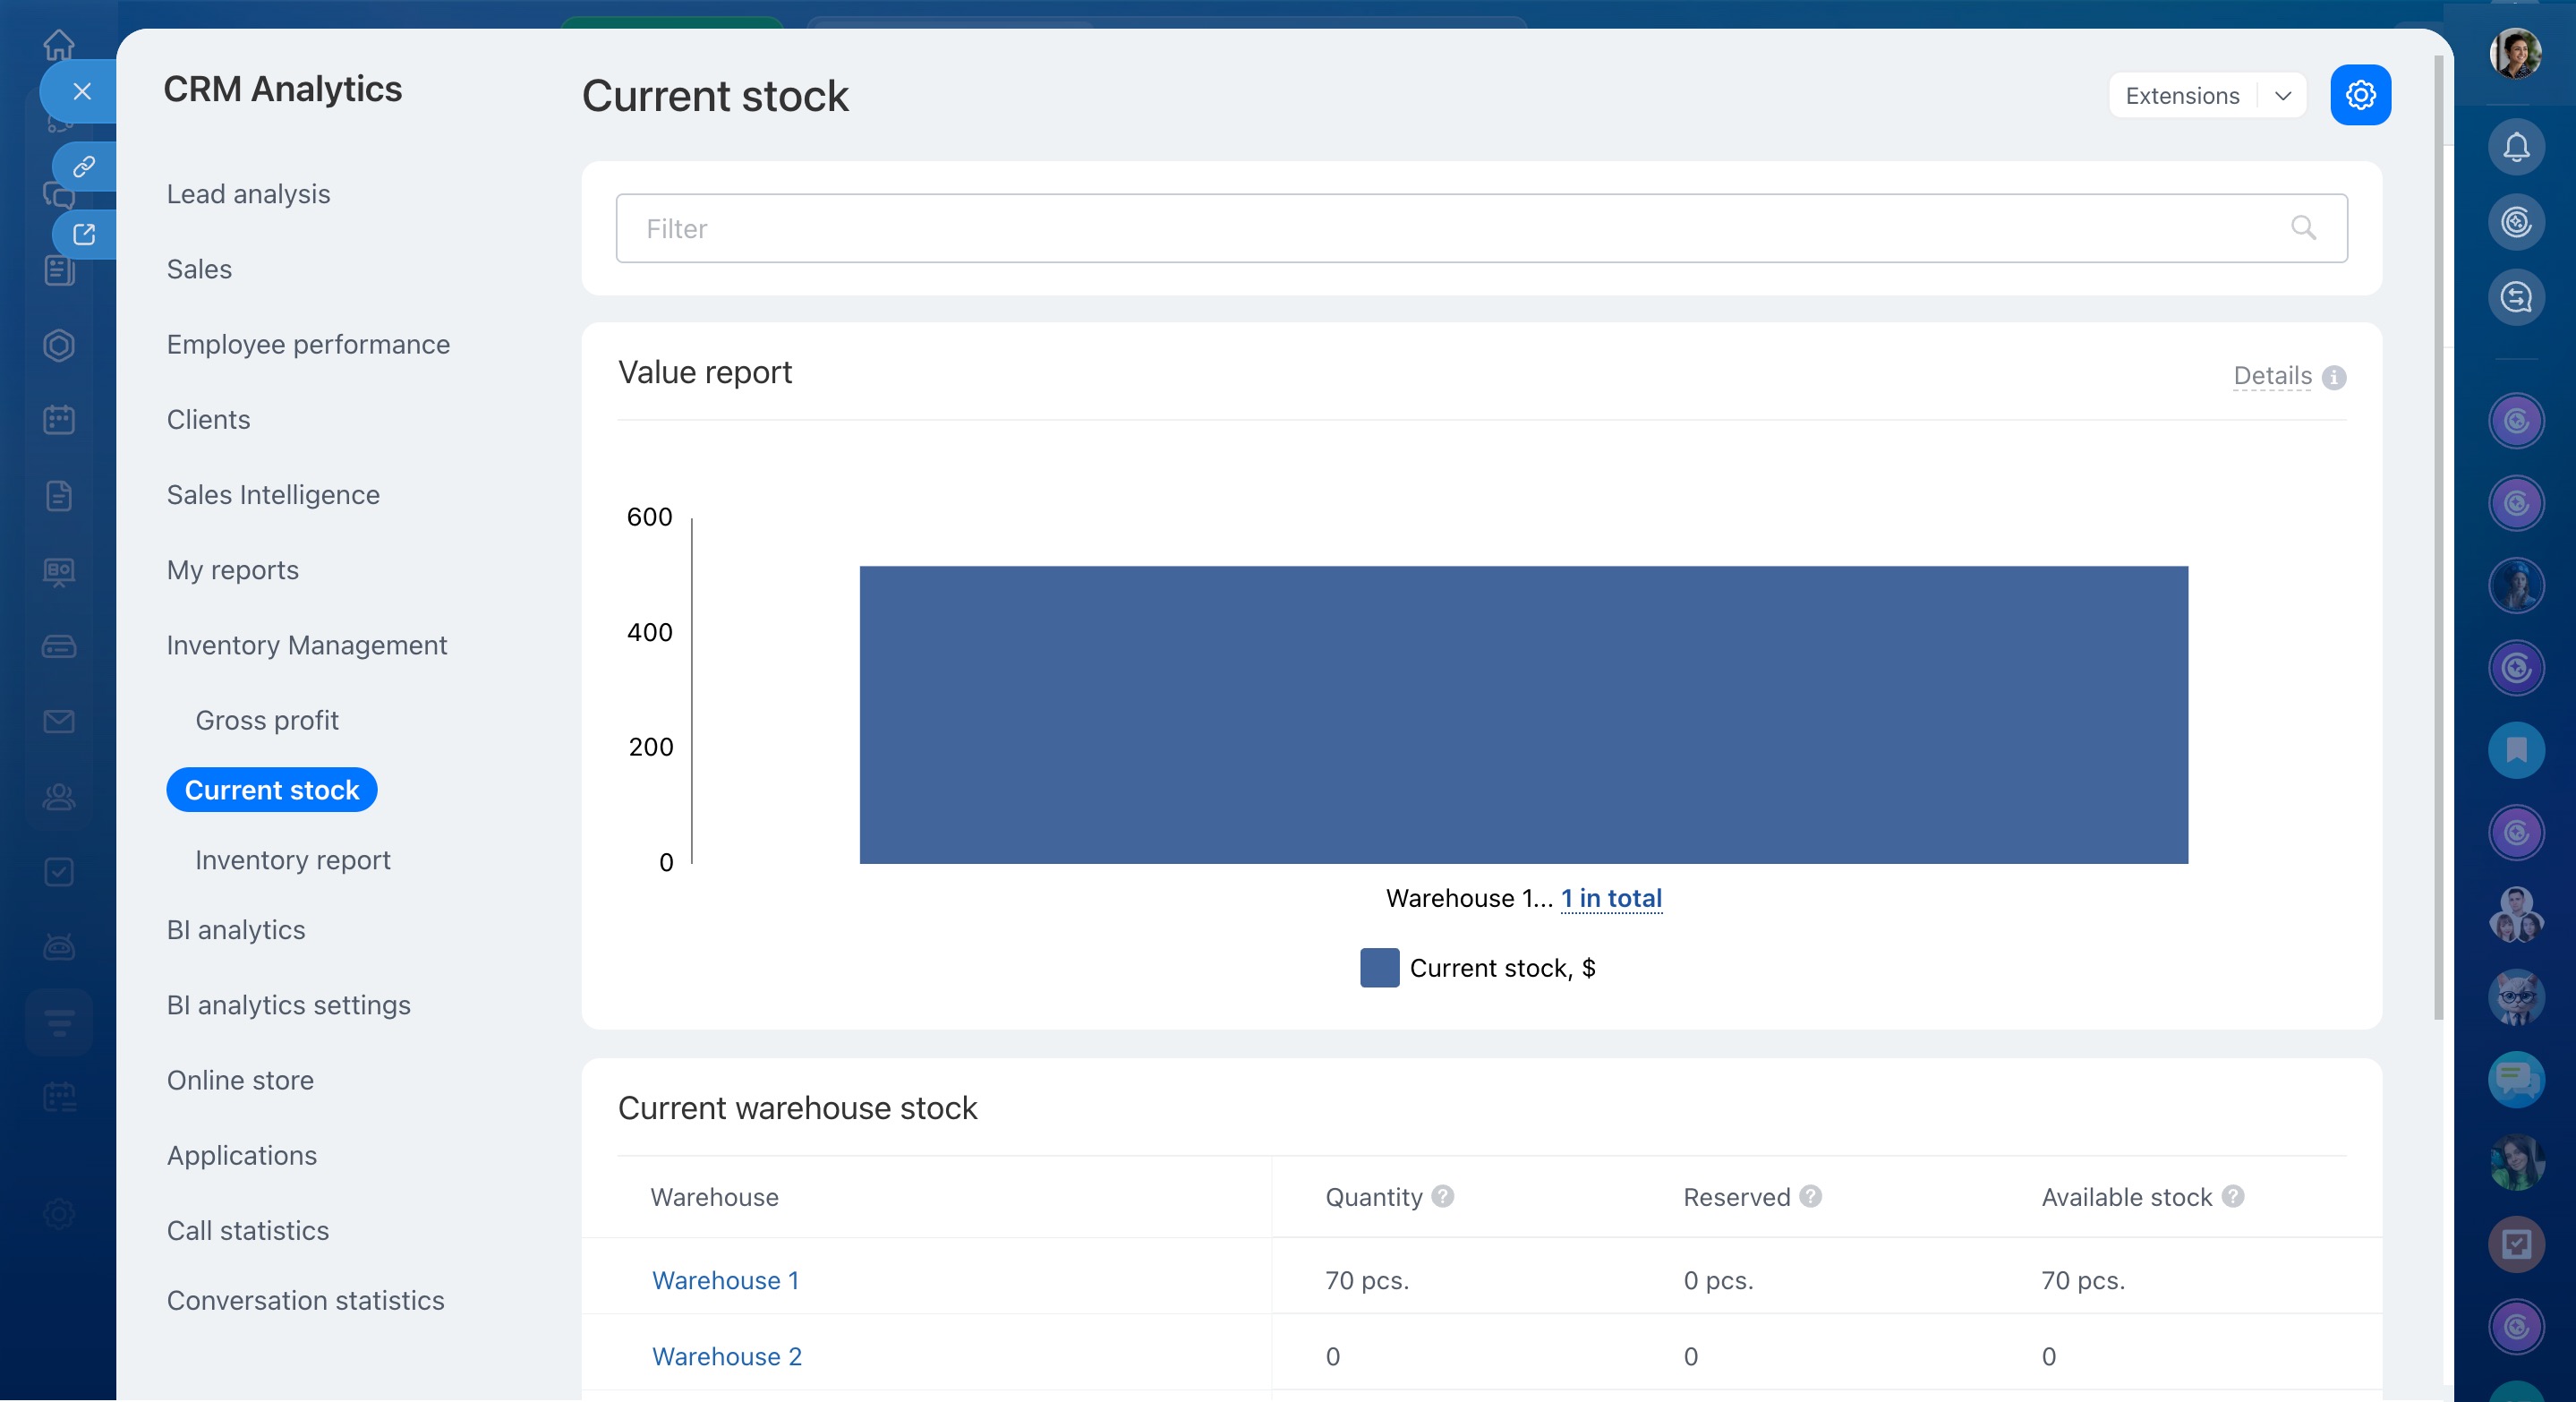Open the Warehouse 1 link
Image resolution: width=2576 pixels, height=1402 pixels.
[x=725, y=1280]
